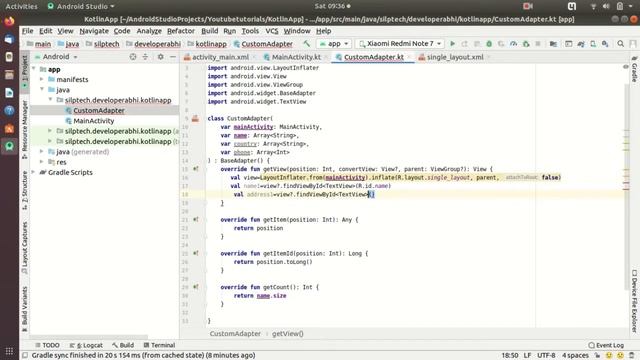This screenshot has width=640, height=360.
Task: Open the Logcat tool window button
Action: tap(86, 345)
